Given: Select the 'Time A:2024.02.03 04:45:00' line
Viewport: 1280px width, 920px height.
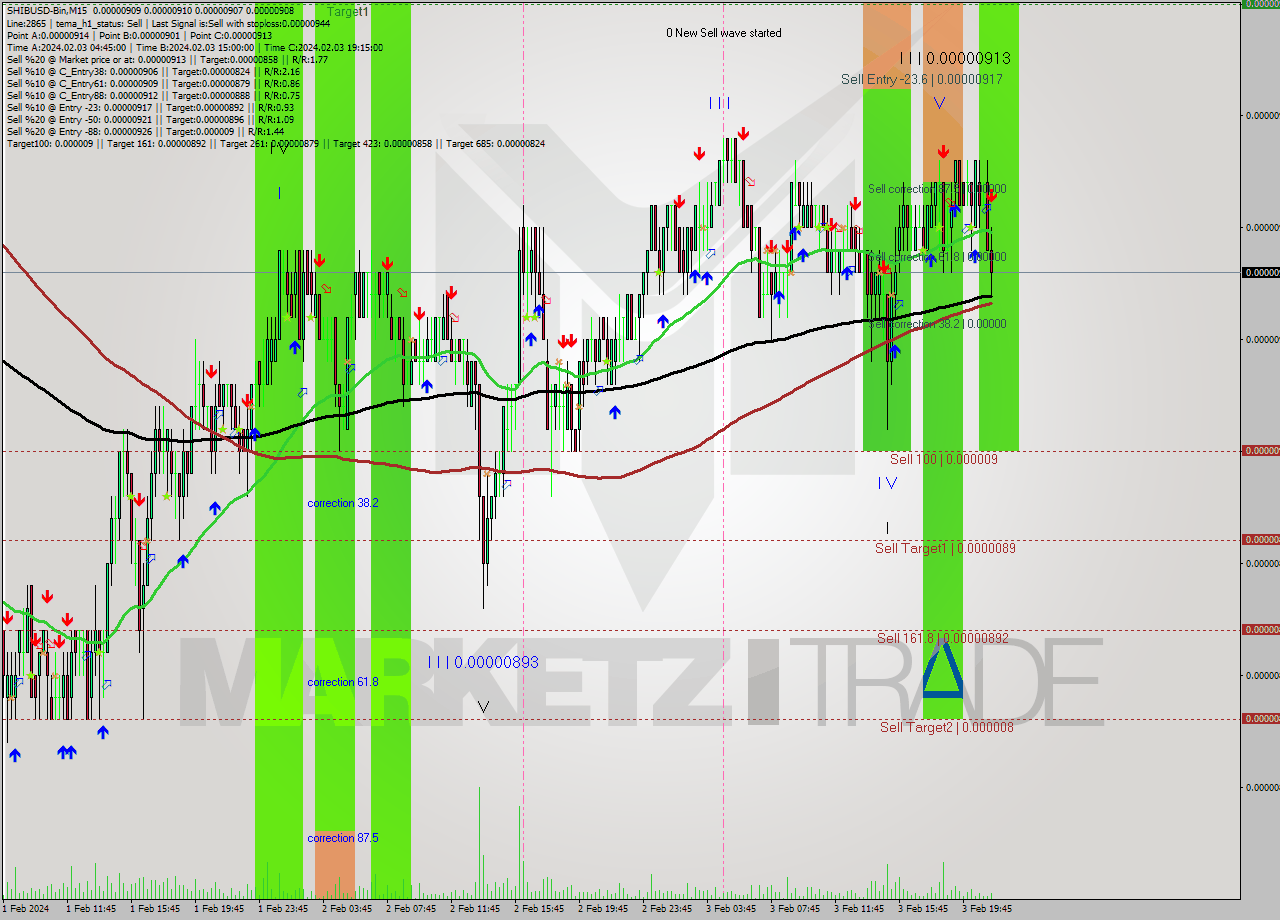Looking at the screenshot, I should tap(194, 47).
